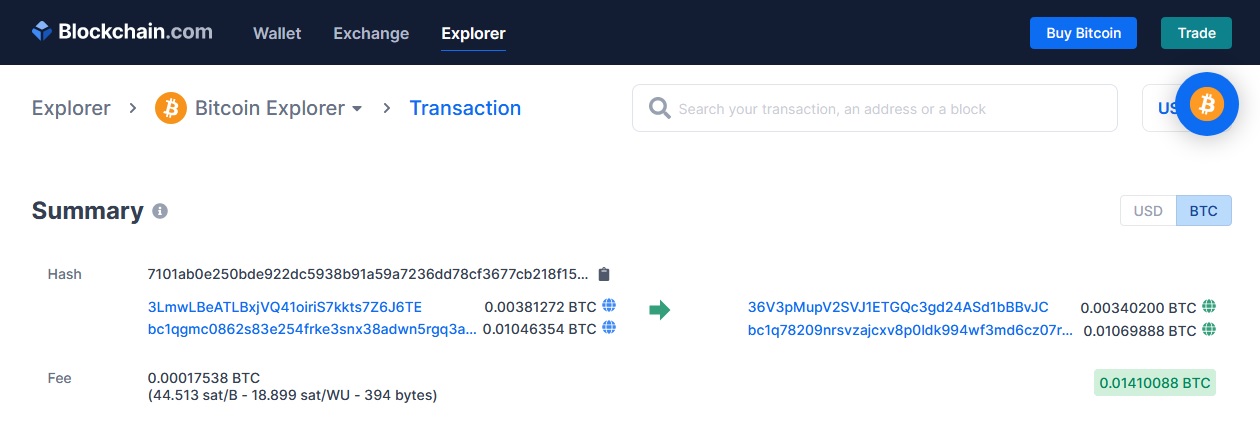
Task: Open the currency selector next to search
Action: click(x=1160, y=108)
